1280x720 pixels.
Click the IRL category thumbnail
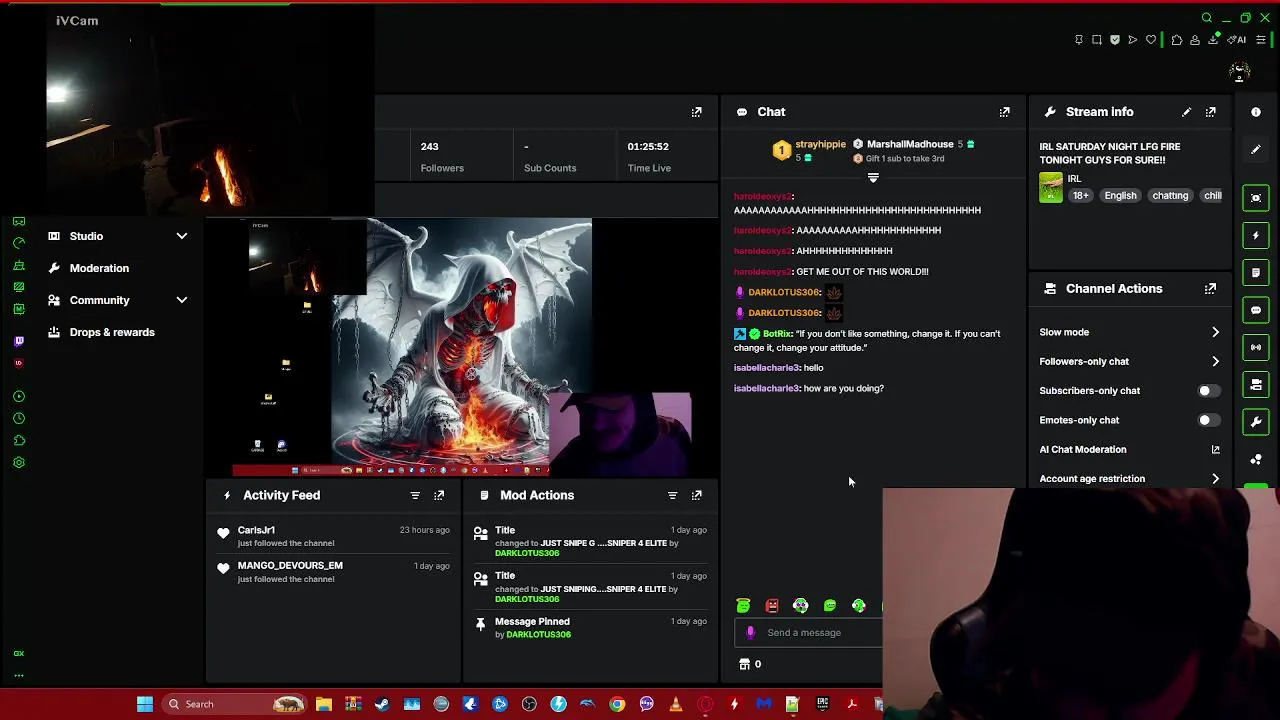pyautogui.click(x=1051, y=188)
